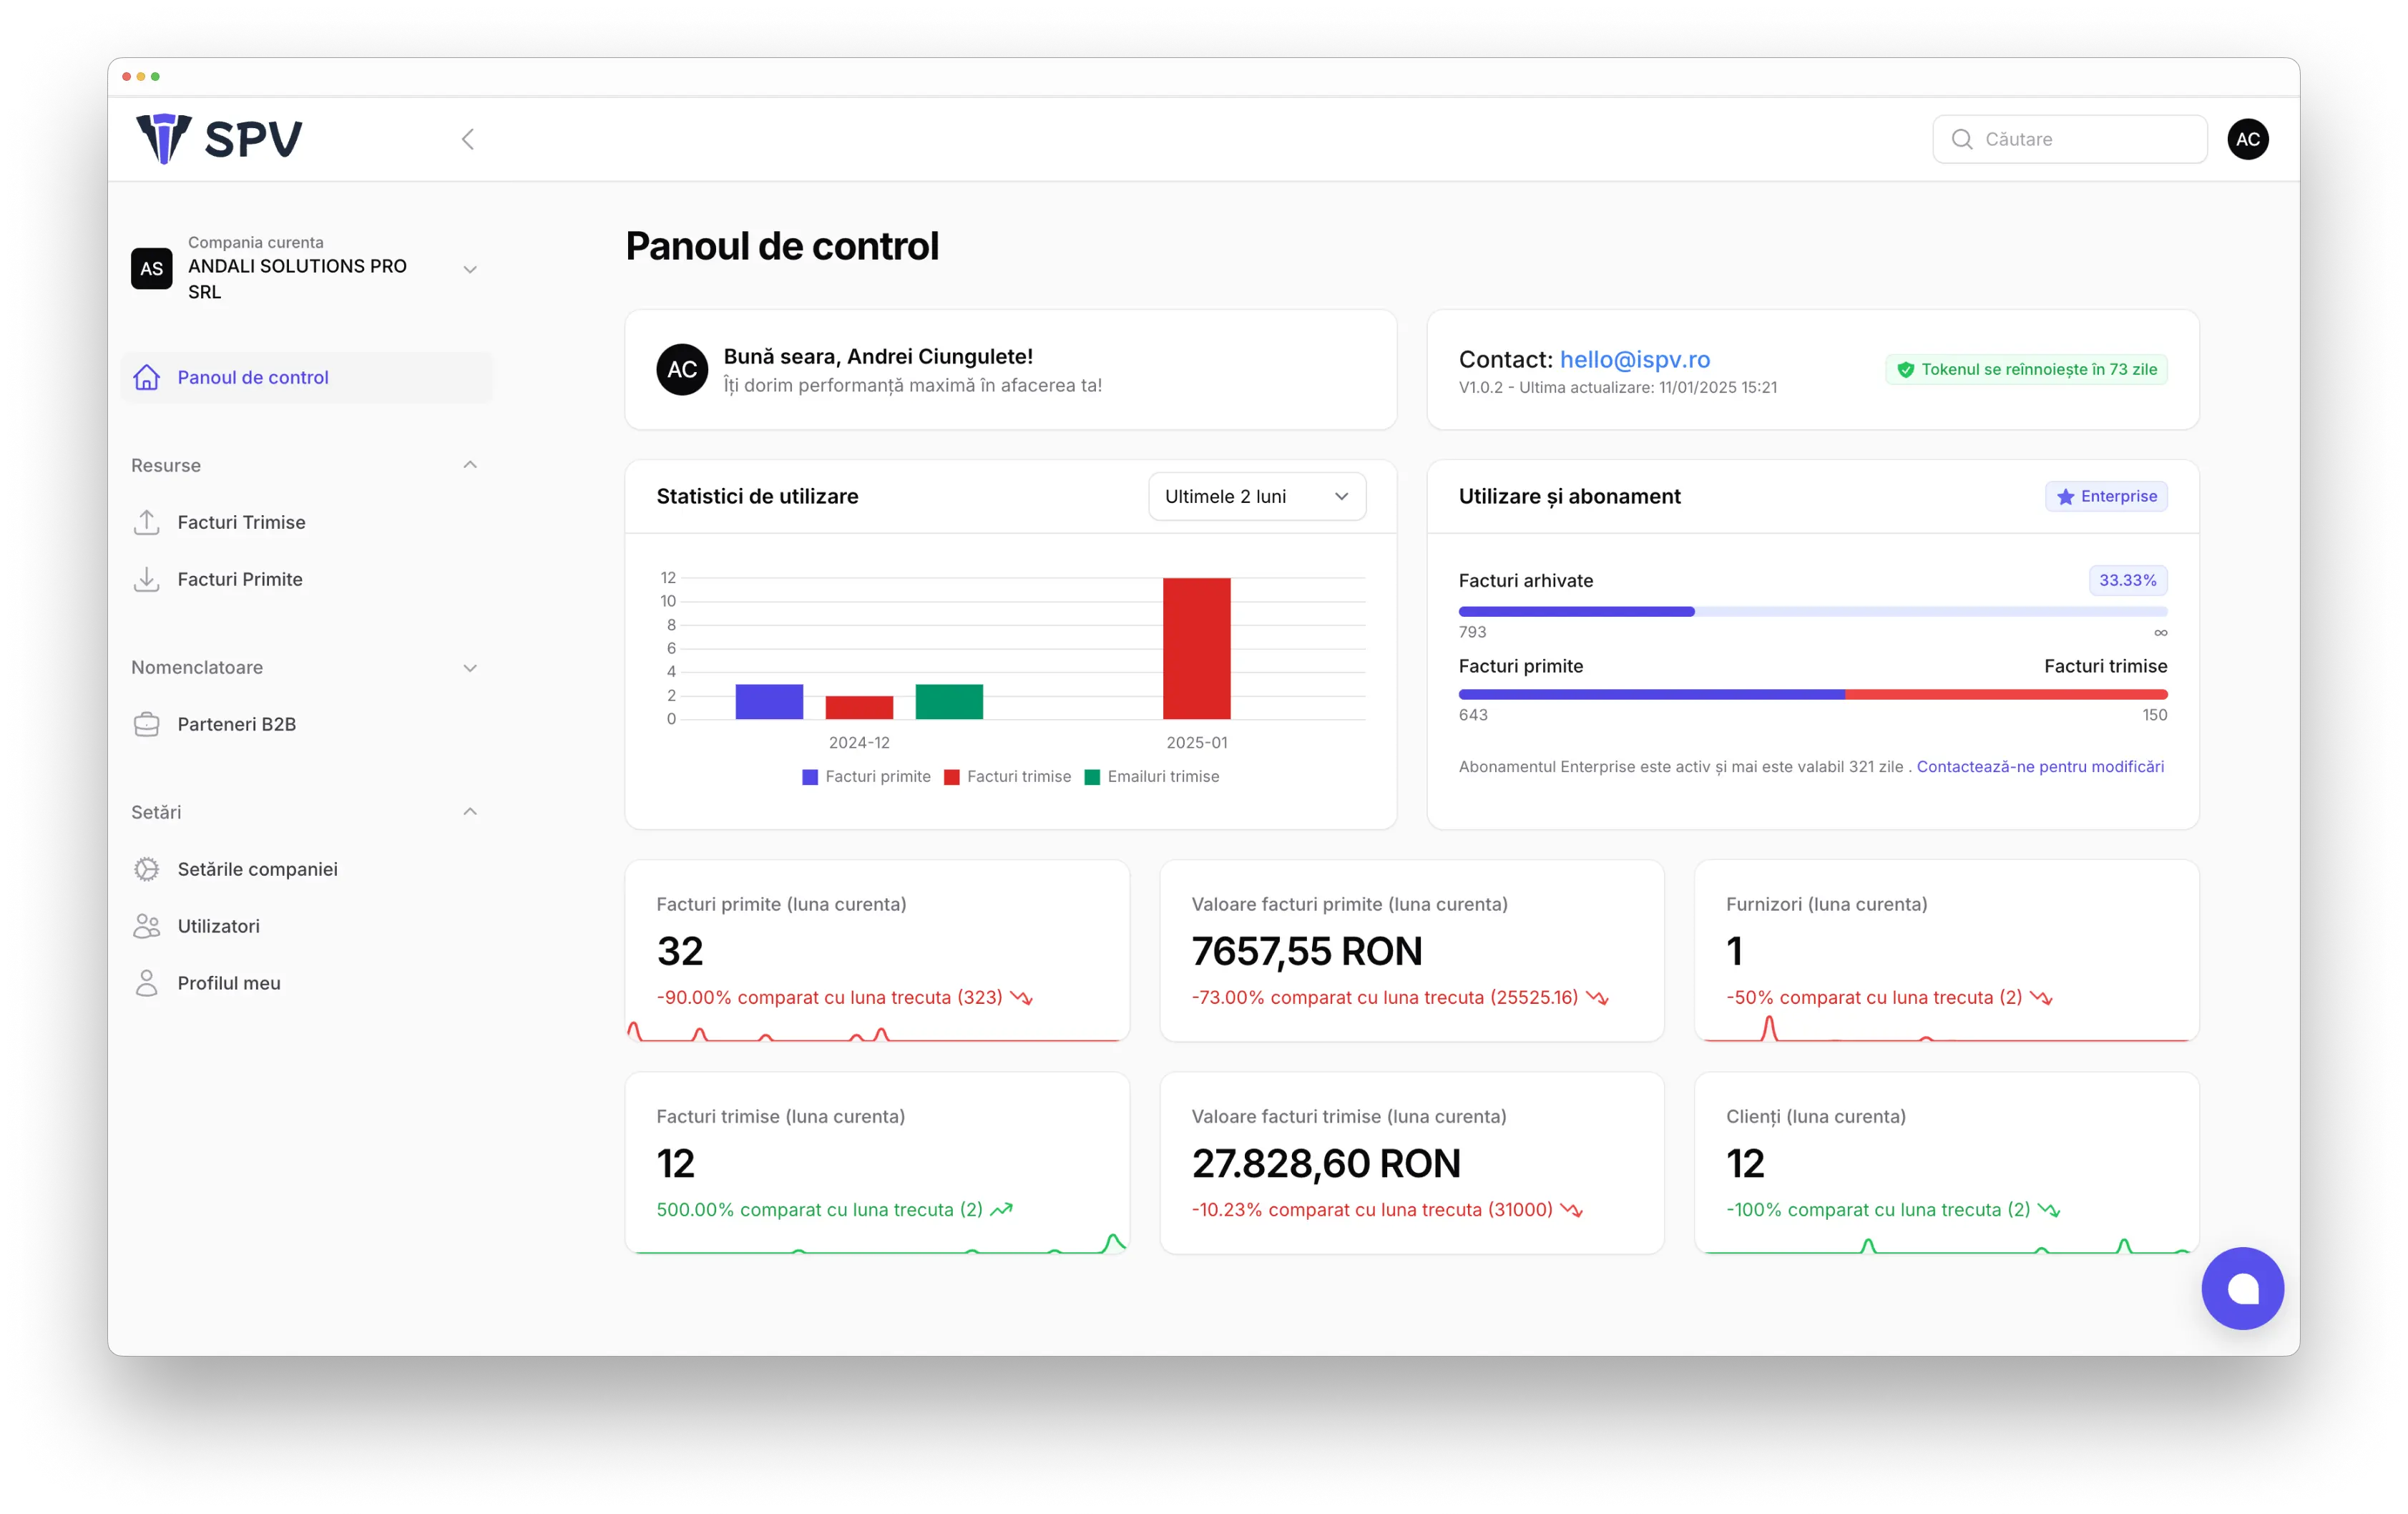Click the SPV logo
Viewport: 2408px width, 1514px height.
[x=219, y=138]
